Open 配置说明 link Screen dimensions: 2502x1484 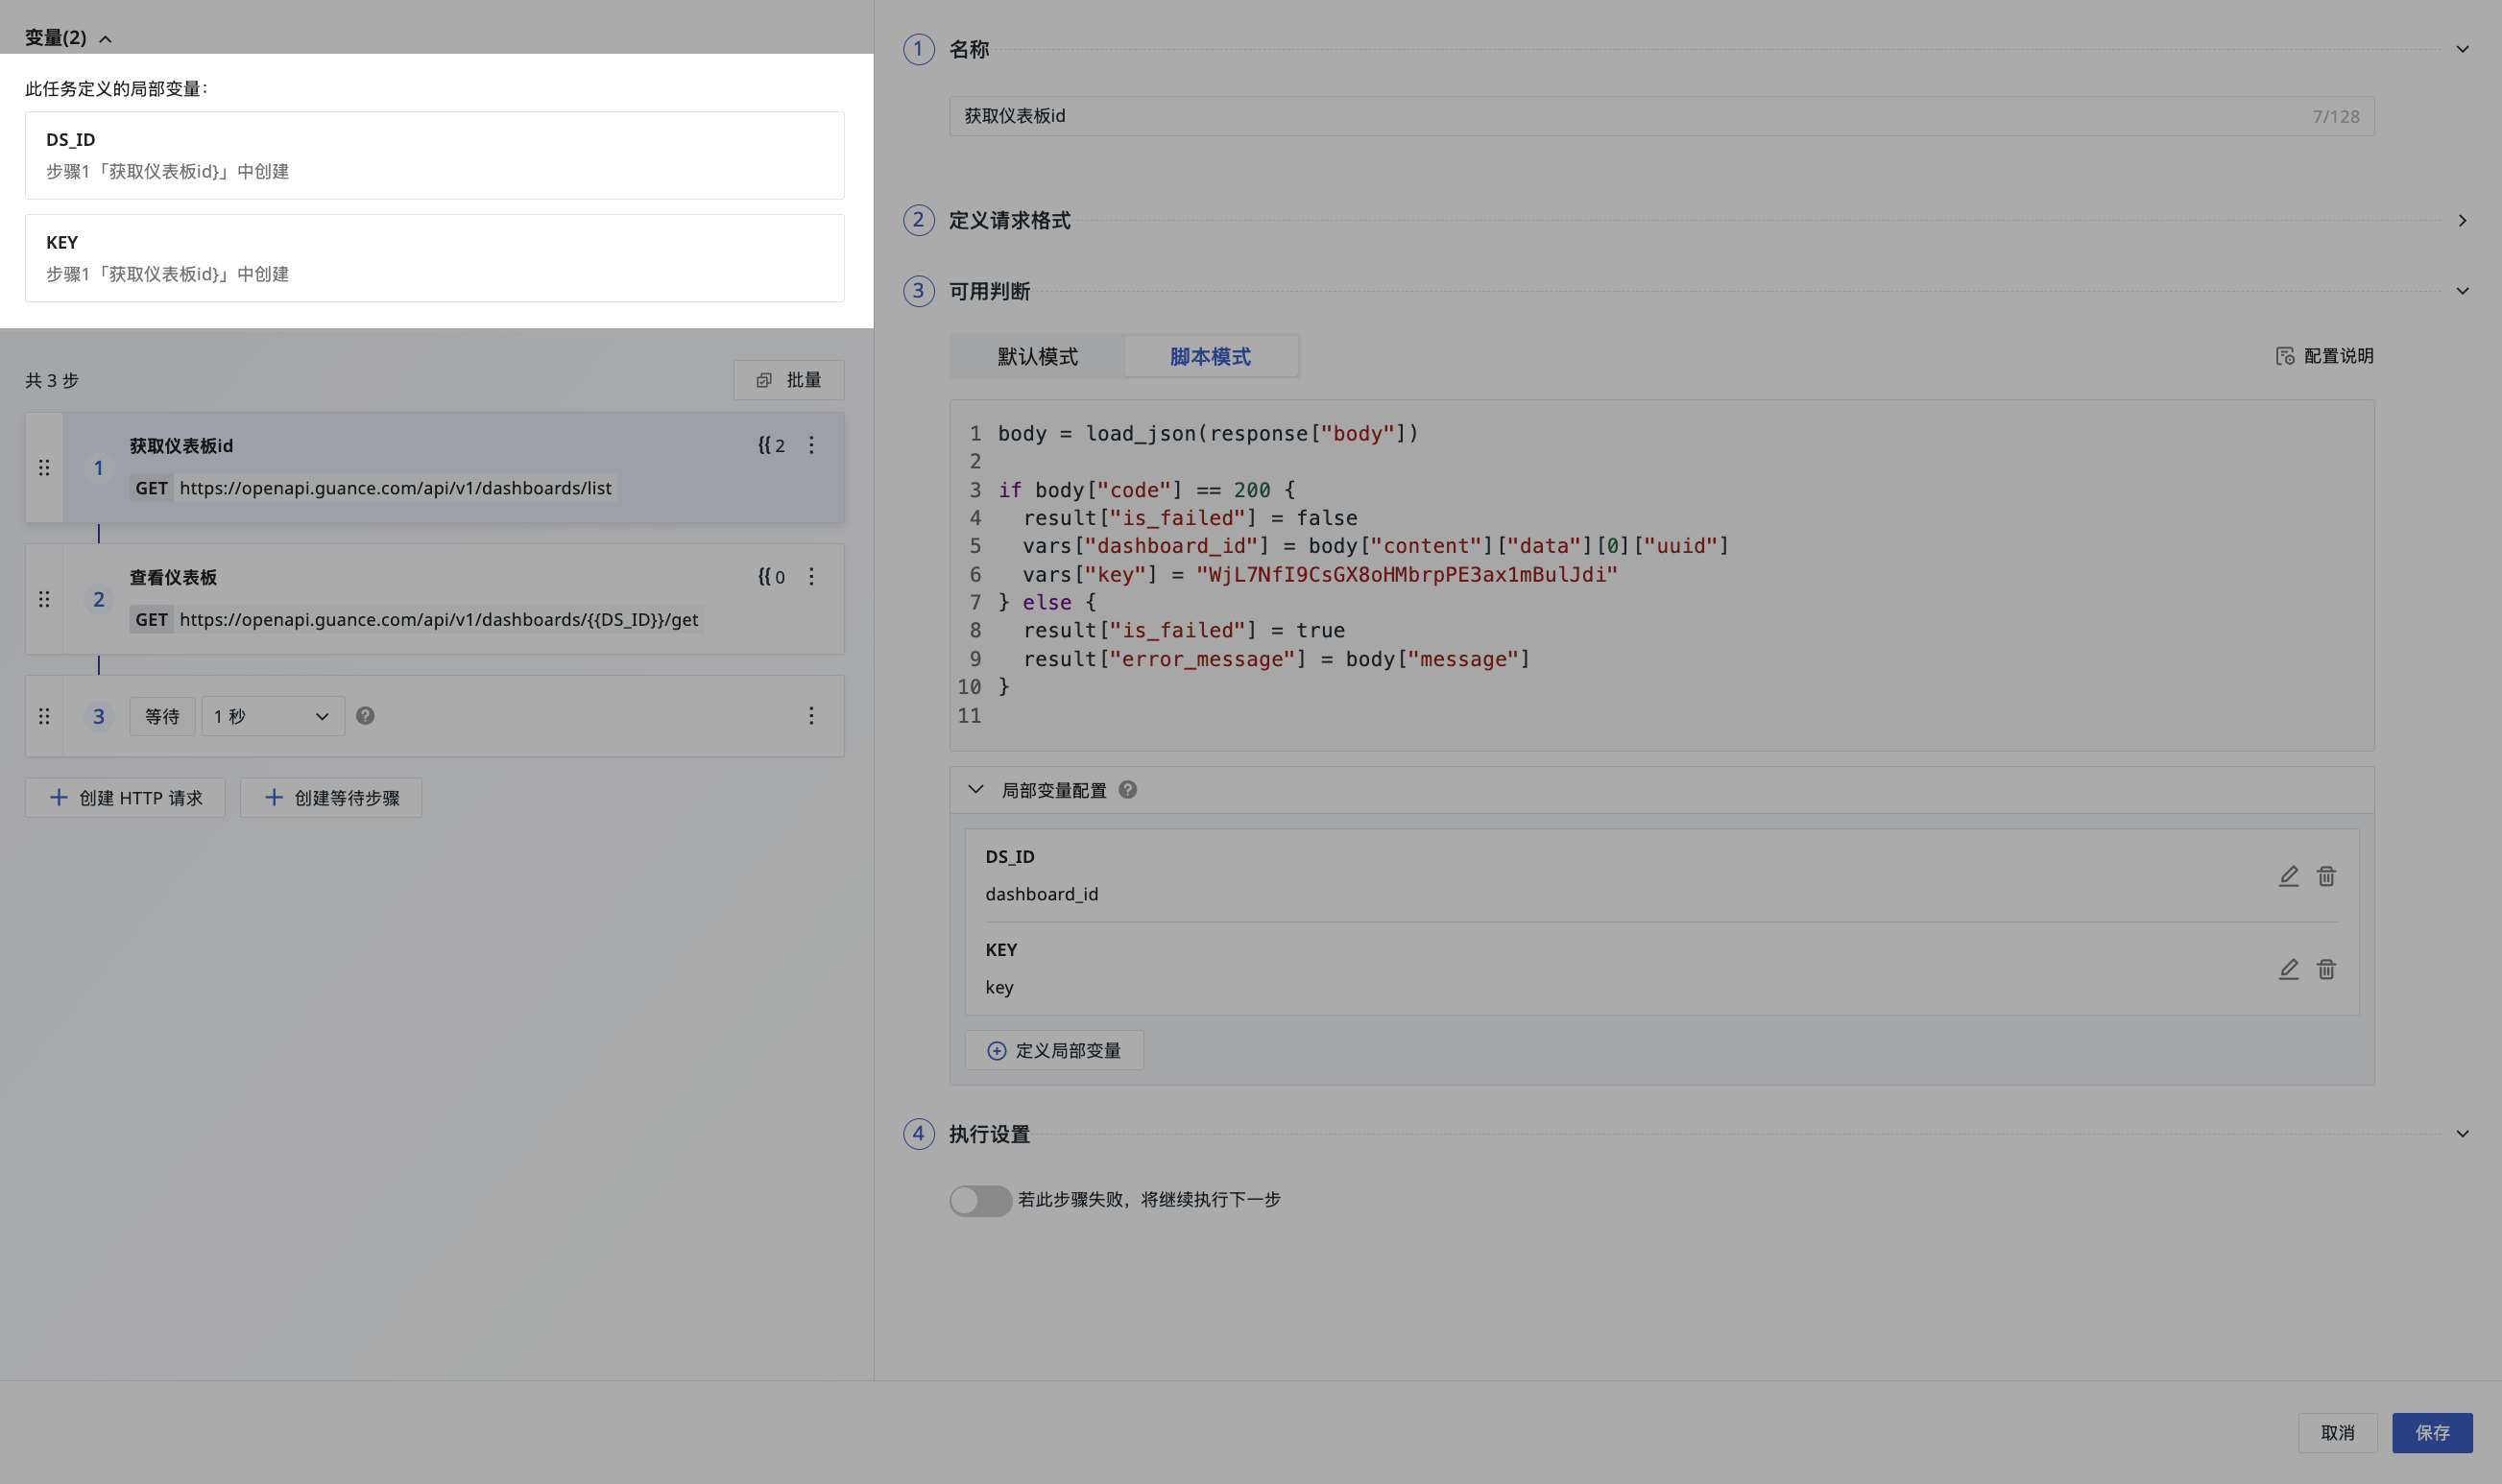[x=2324, y=356]
